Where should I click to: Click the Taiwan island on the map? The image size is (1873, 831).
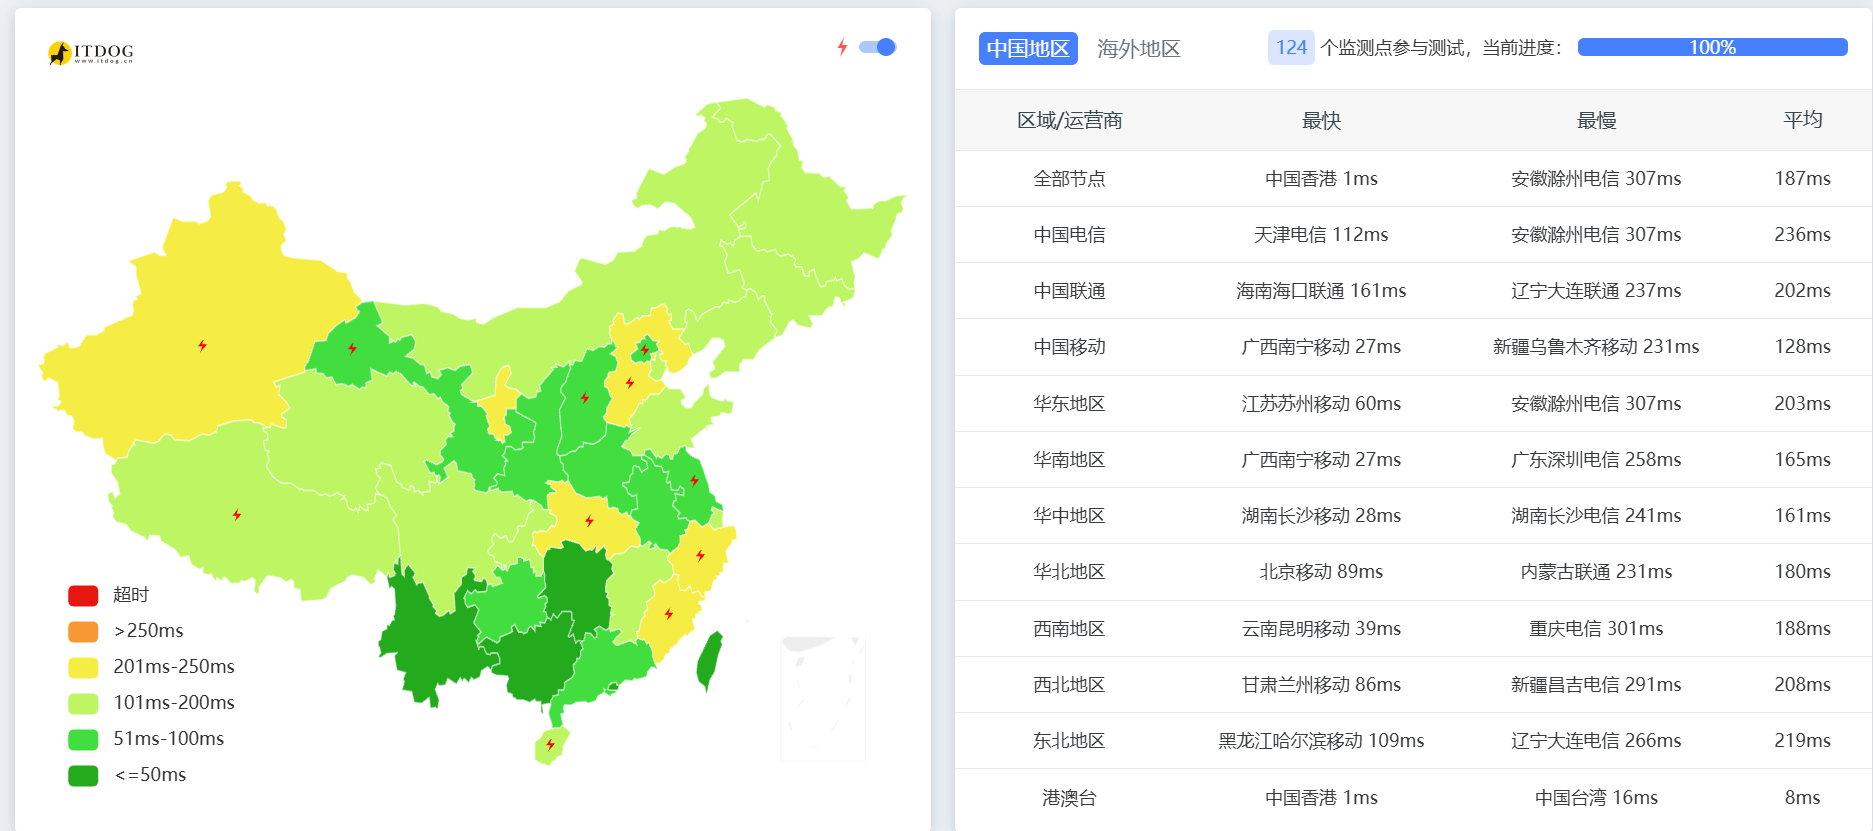[x=709, y=661]
